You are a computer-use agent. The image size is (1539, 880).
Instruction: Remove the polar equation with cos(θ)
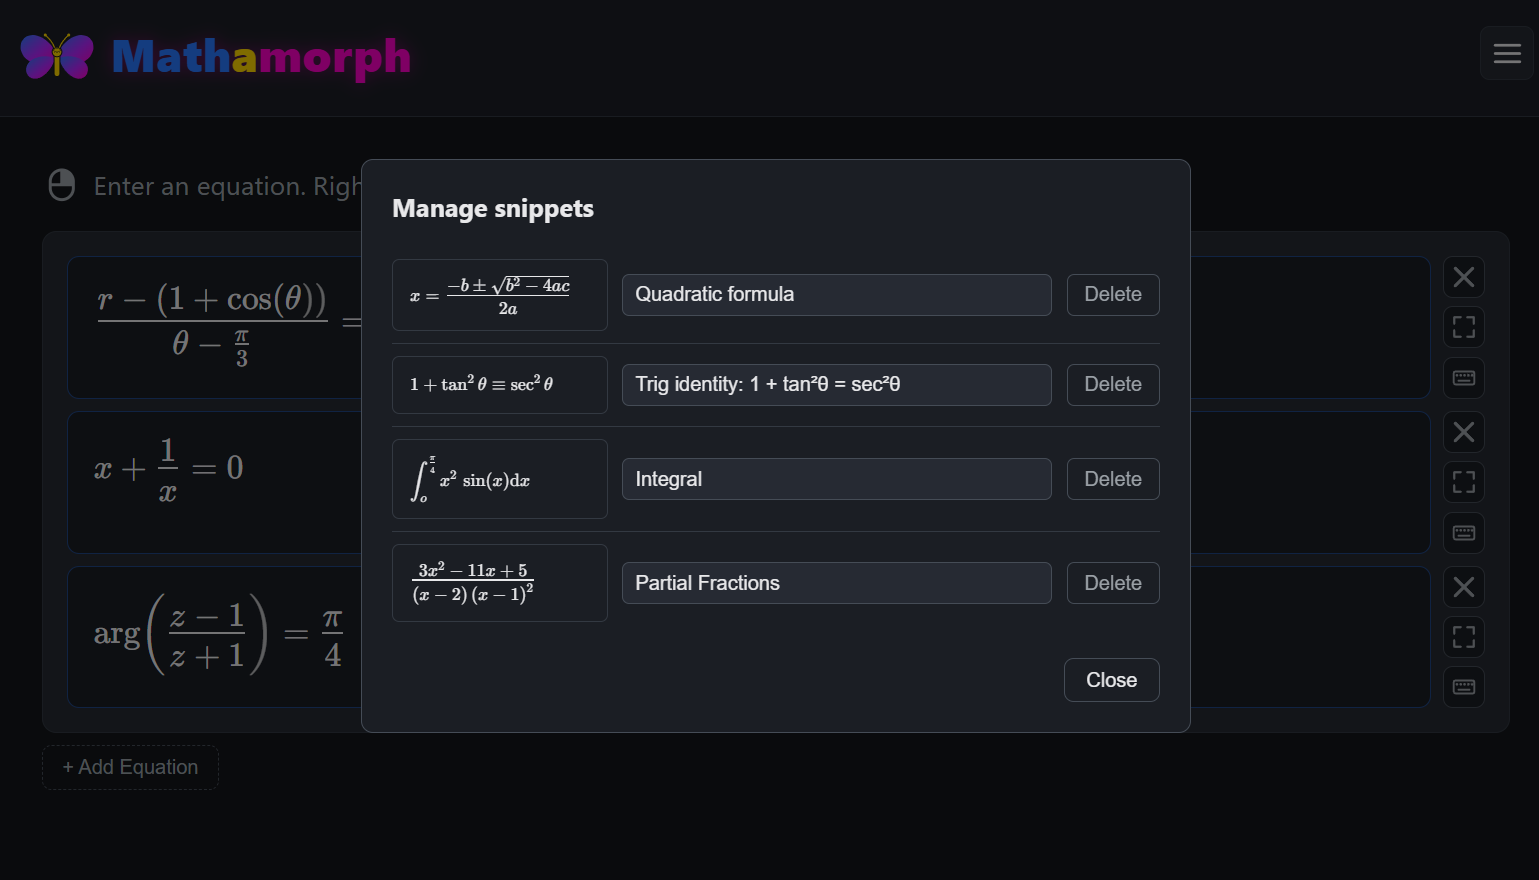point(1464,277)
